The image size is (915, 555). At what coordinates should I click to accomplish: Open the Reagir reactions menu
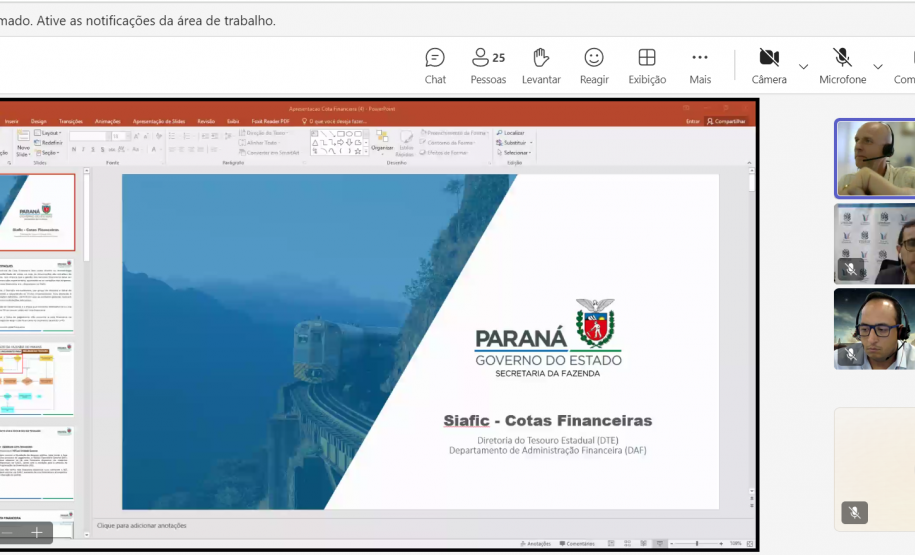(594, 66)
